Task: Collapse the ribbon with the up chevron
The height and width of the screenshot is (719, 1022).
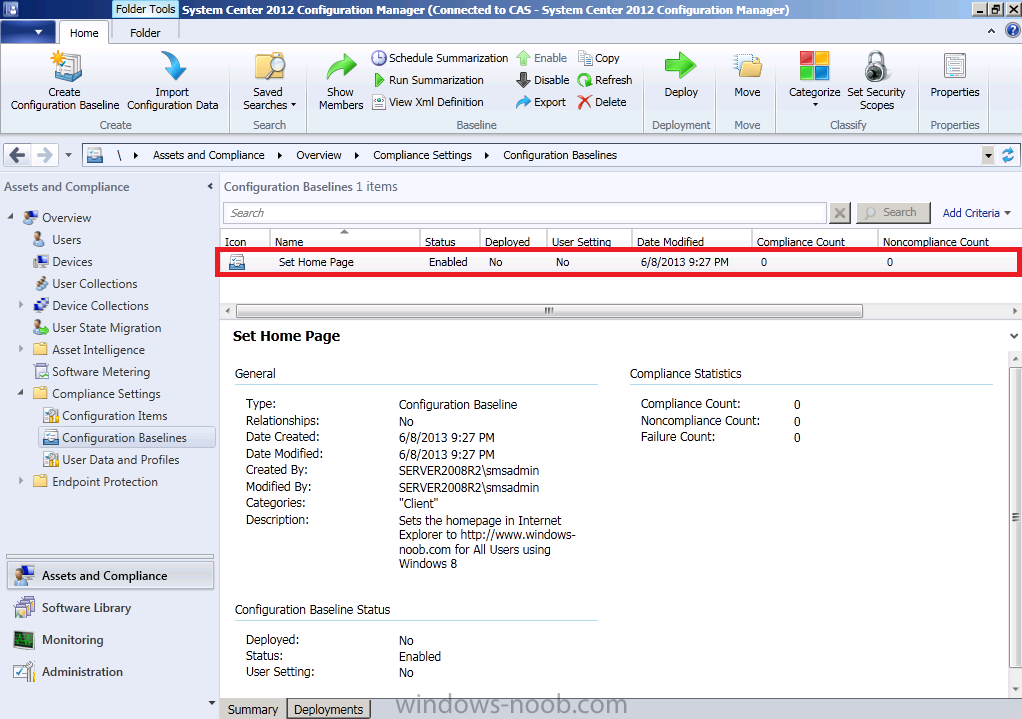Action: pos(991,31)
